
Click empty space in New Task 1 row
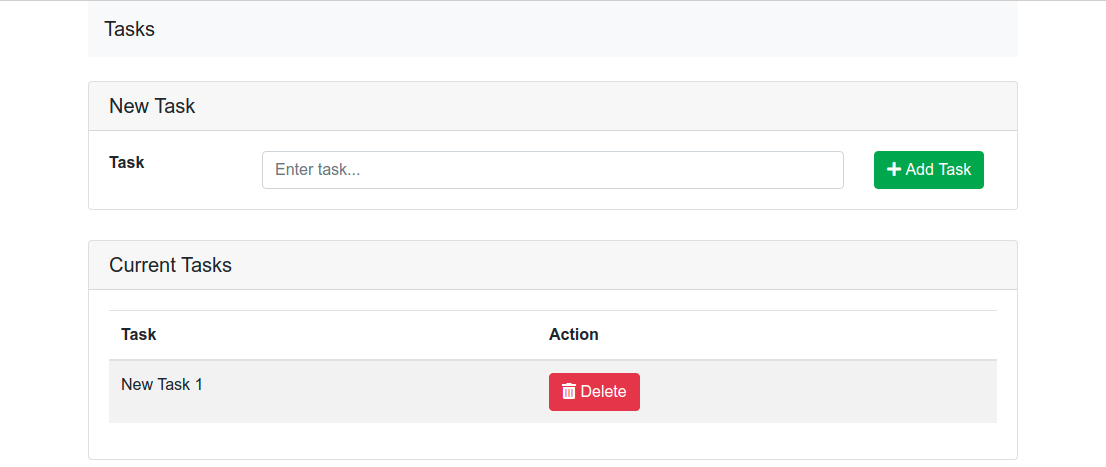tap(820, 392)
